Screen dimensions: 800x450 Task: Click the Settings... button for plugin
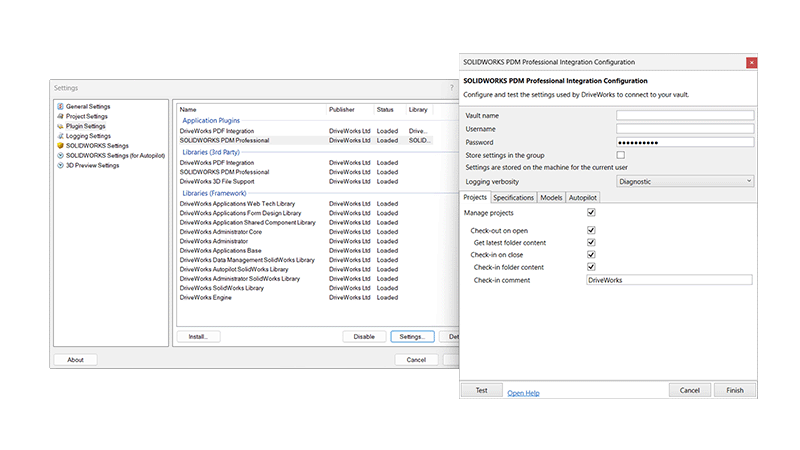point(412,337)
